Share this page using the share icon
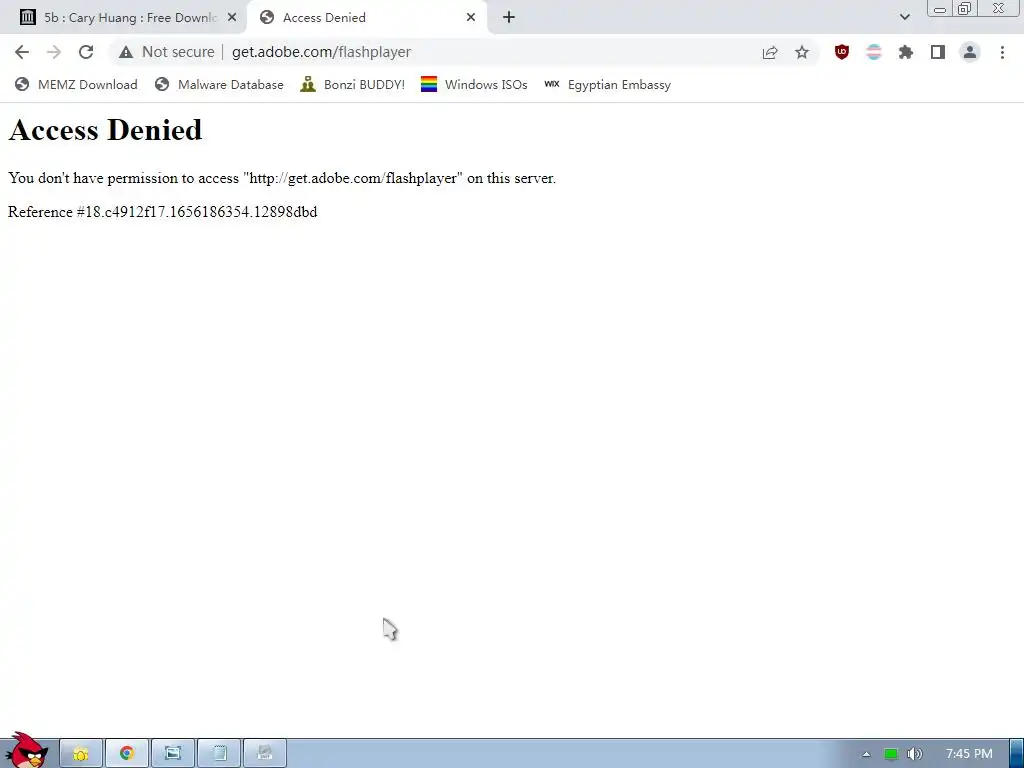The width and height of the screenshot is (1024, 768). pyautogui.click(x=770, y=52)
